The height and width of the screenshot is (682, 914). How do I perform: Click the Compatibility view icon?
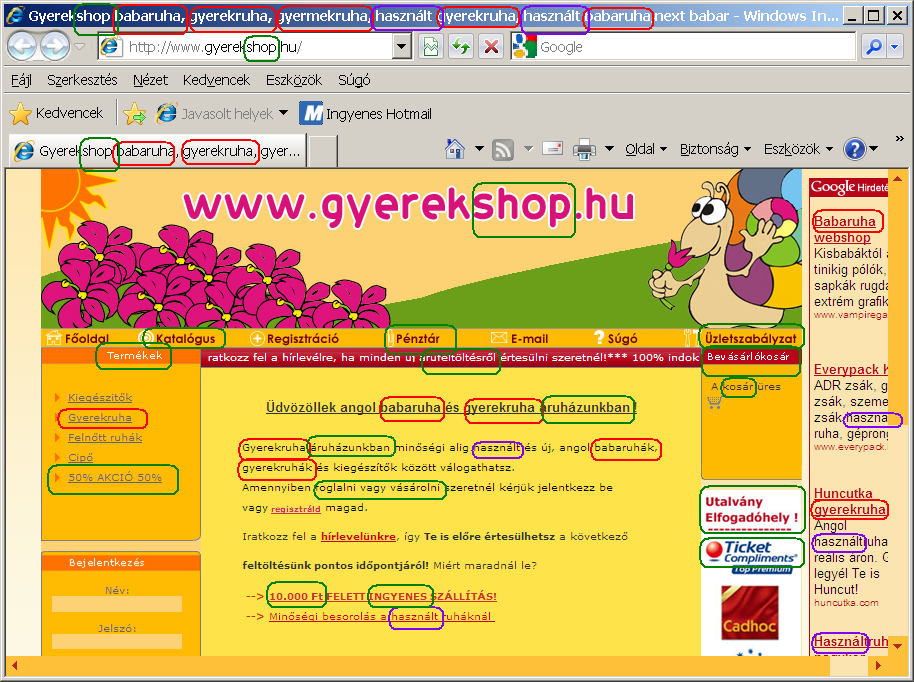(431, 47)
